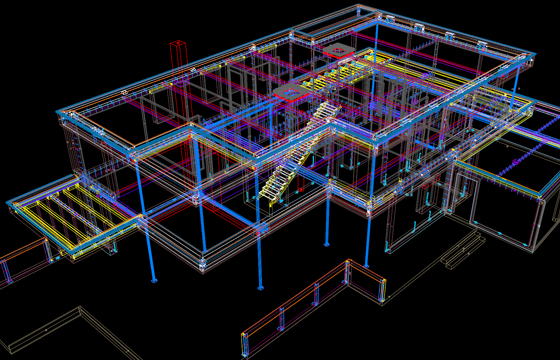The width and height of the screenshot is (560, 360).
Task: Click the yellow lower staircase flight
Action: [x=285, y=171]
